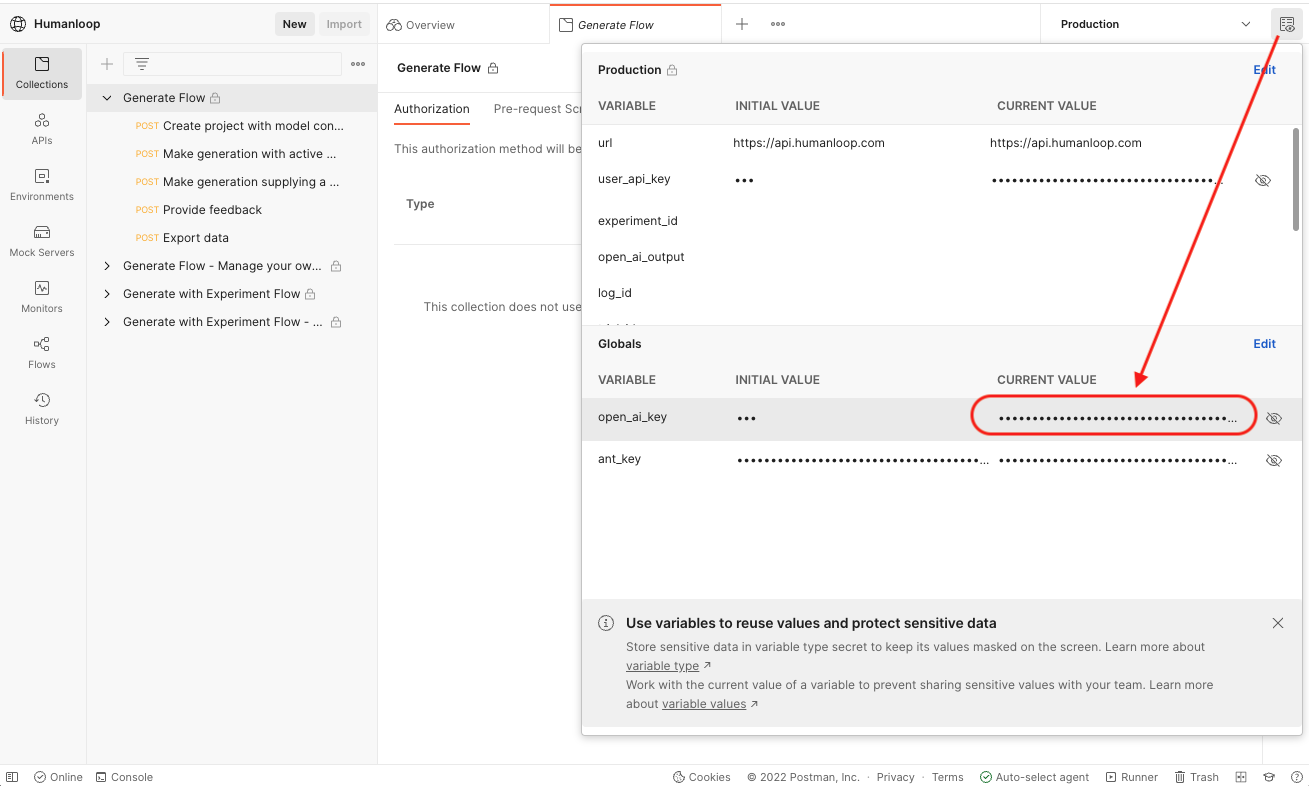1309x786 pixels.
Task: Close the variables info banner
Action: click(x=1278, y=623)
